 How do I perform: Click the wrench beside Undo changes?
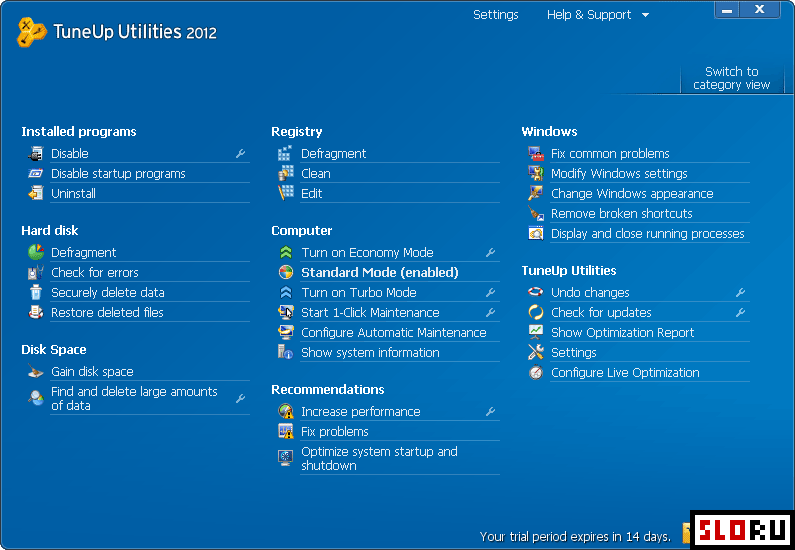(x=741, y=292)
